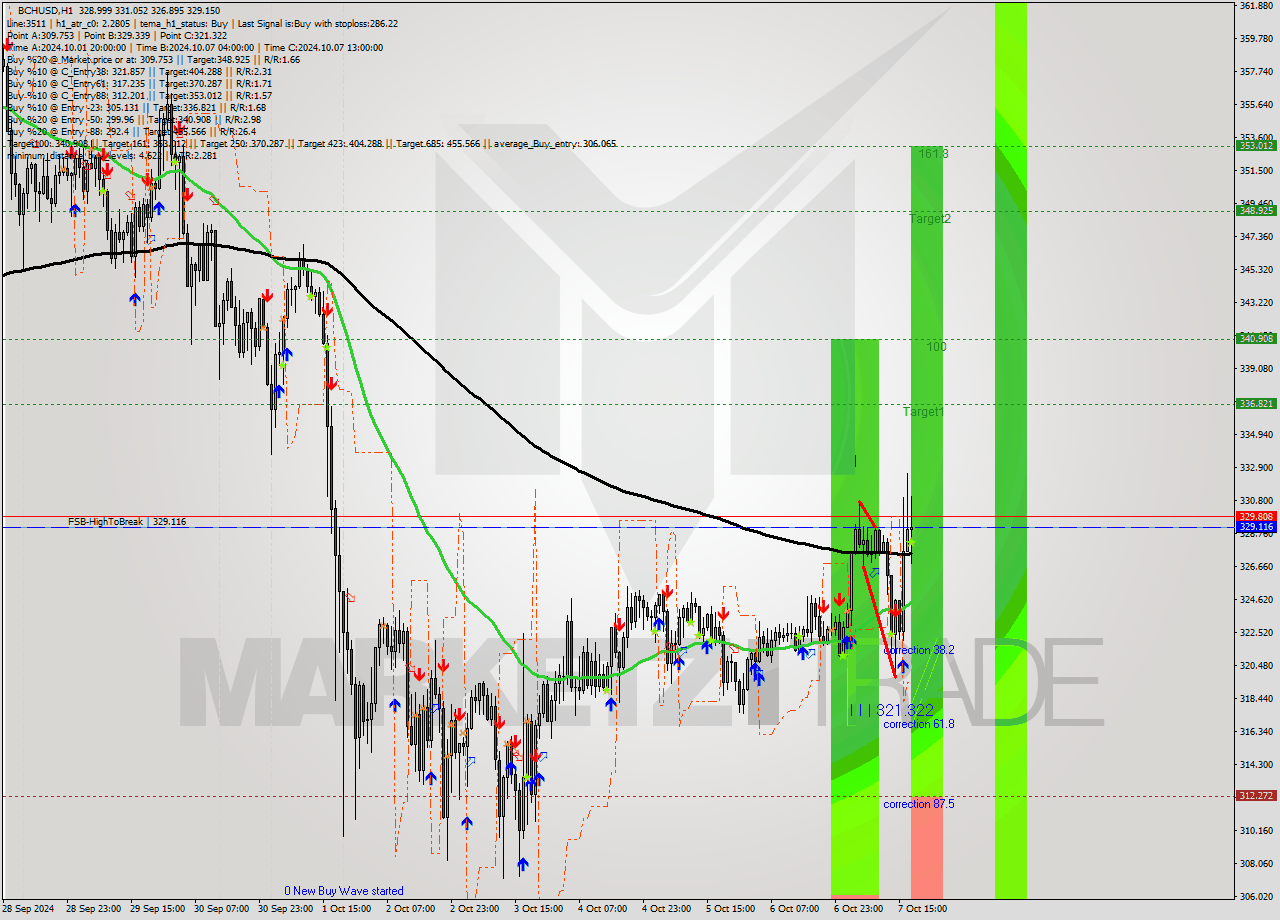Click the '0 New Buy Wave started' note
The width and height of the screenshot is (1280, 920).
click(x=344, y=891)
